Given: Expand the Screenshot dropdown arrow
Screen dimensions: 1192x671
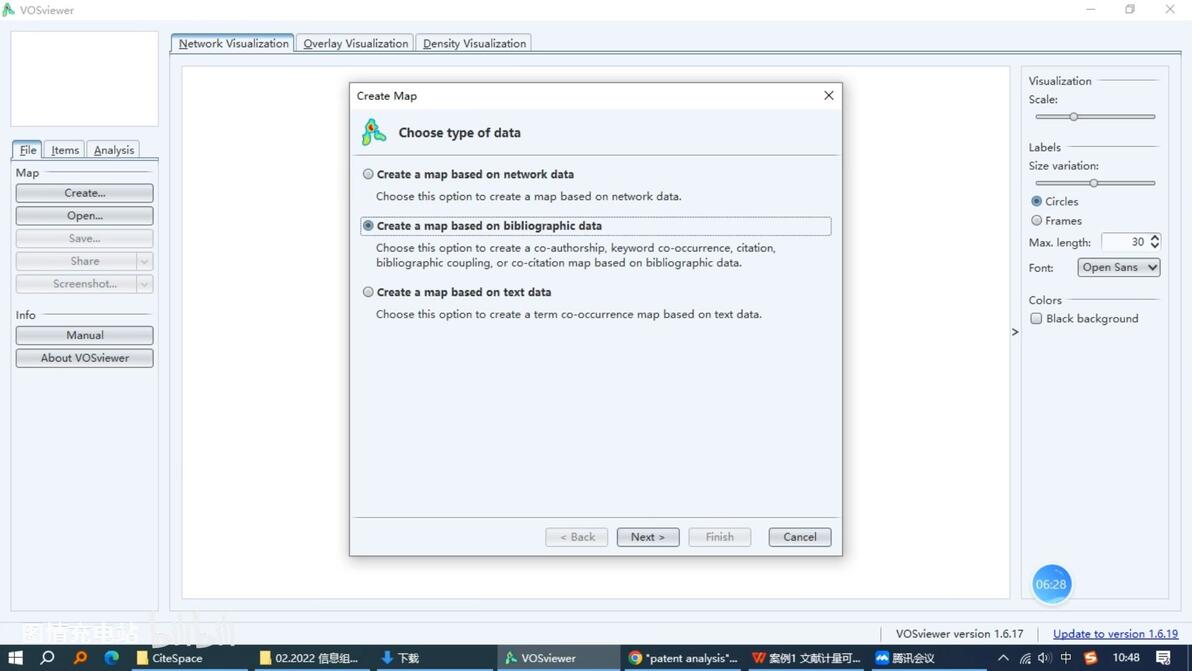Looking at the screenshot, I should point(144,284).
